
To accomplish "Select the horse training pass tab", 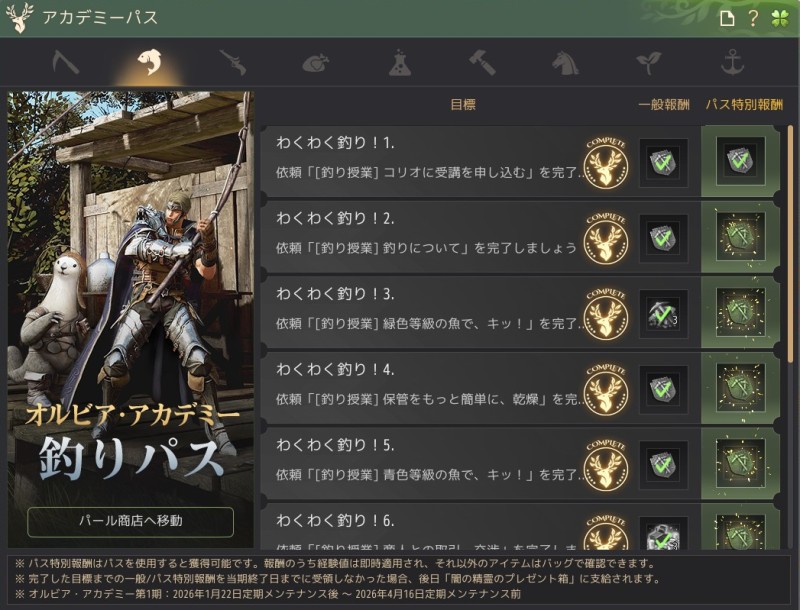I will (566, 63).
